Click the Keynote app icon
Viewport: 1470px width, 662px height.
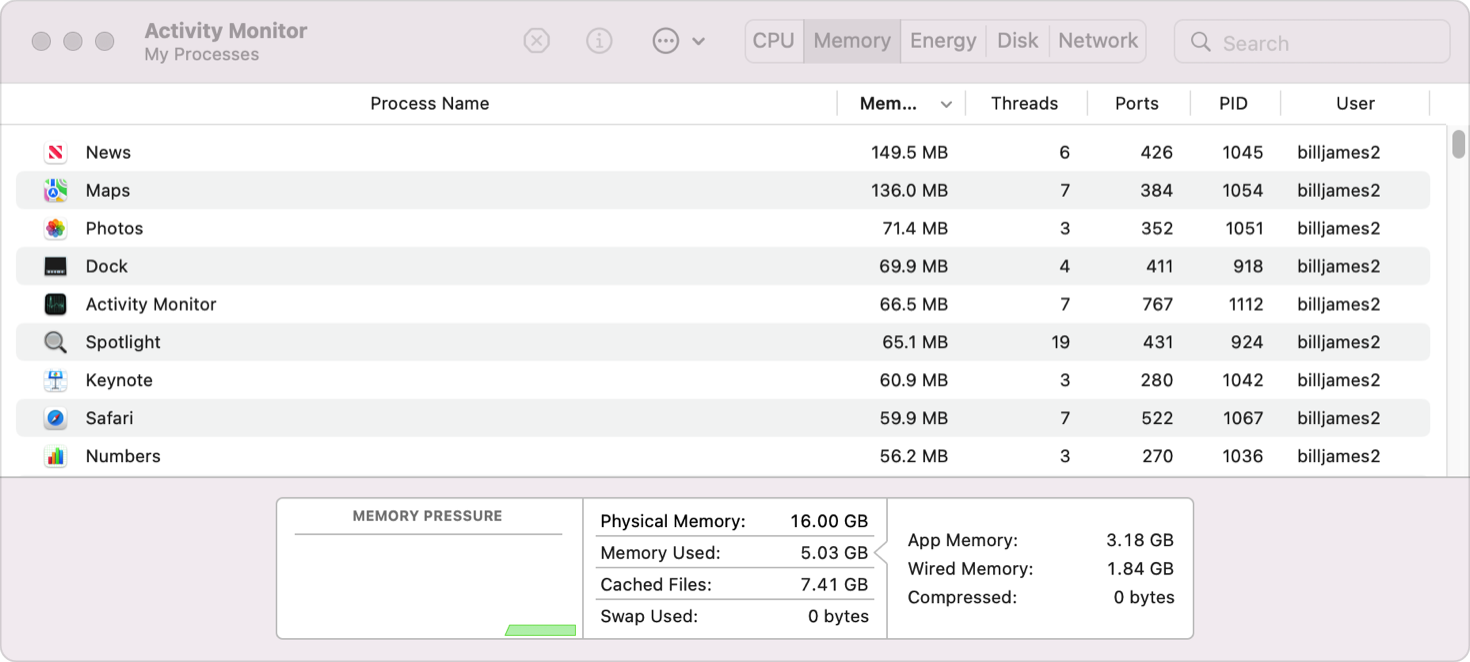[x=56, y=380]
